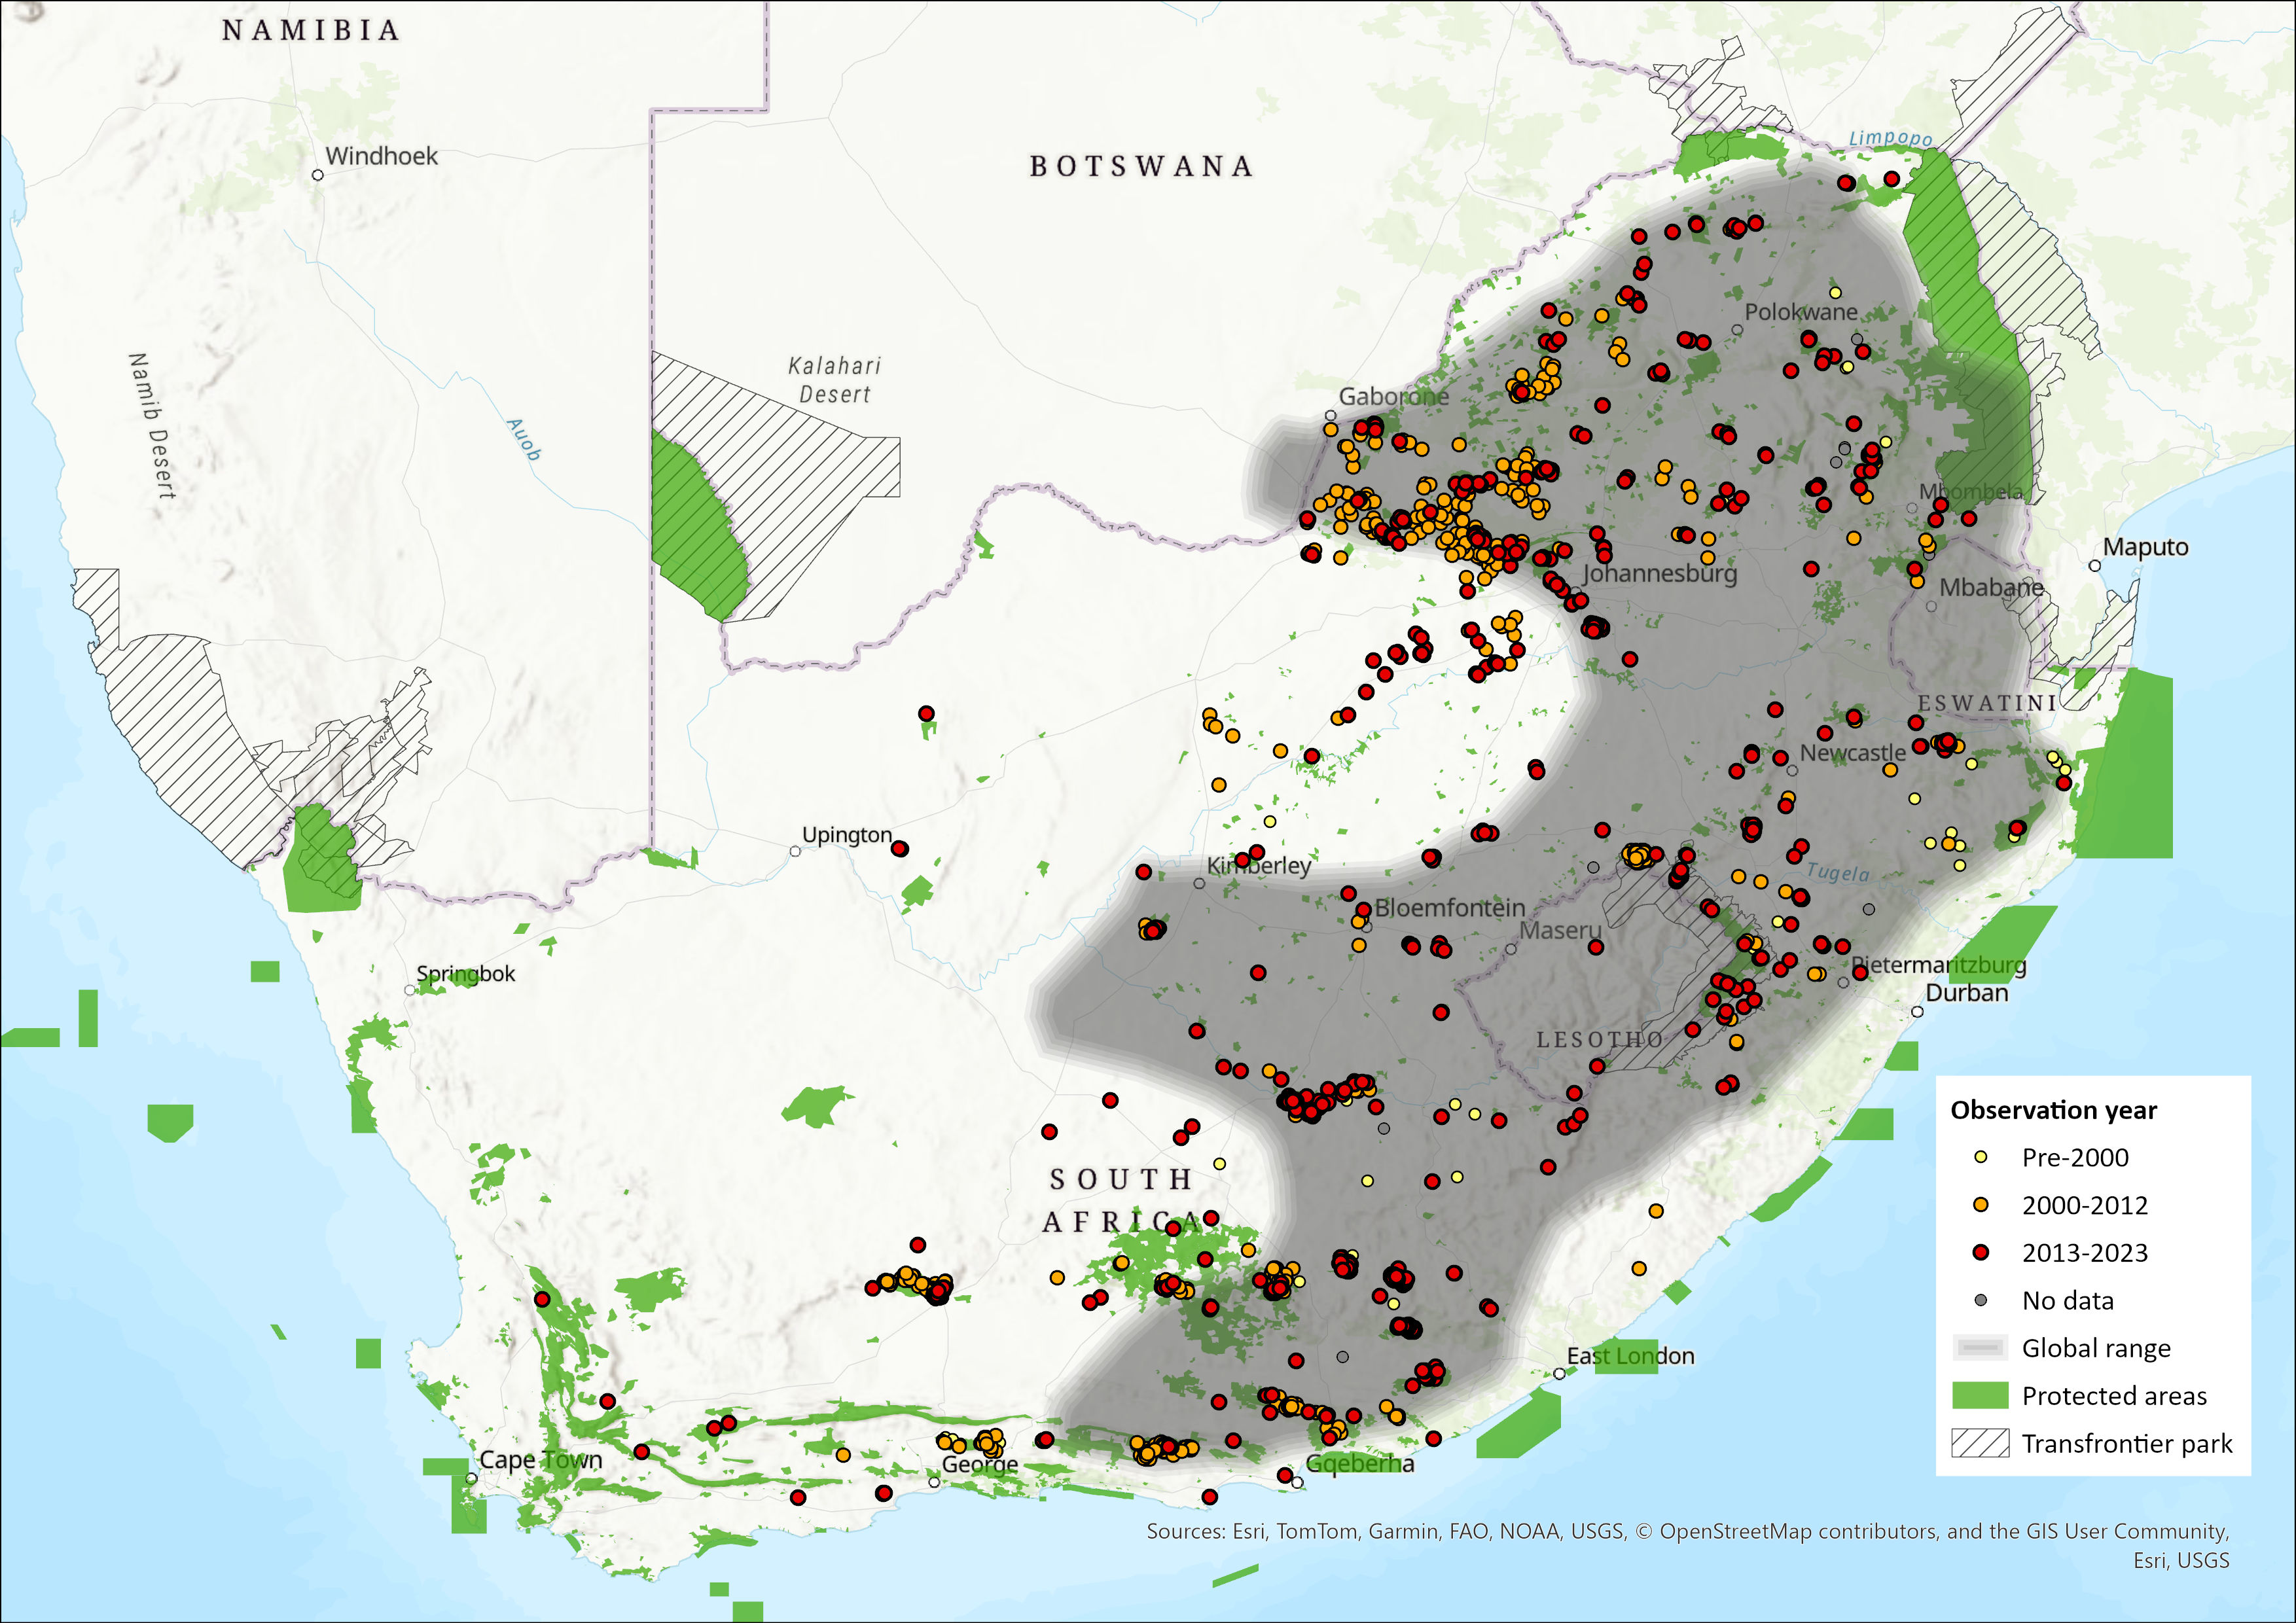The width and height of the screenshot is (2296, 1623).
Task: Click the Cape Town city label
Action: [x=541, y=1459]
